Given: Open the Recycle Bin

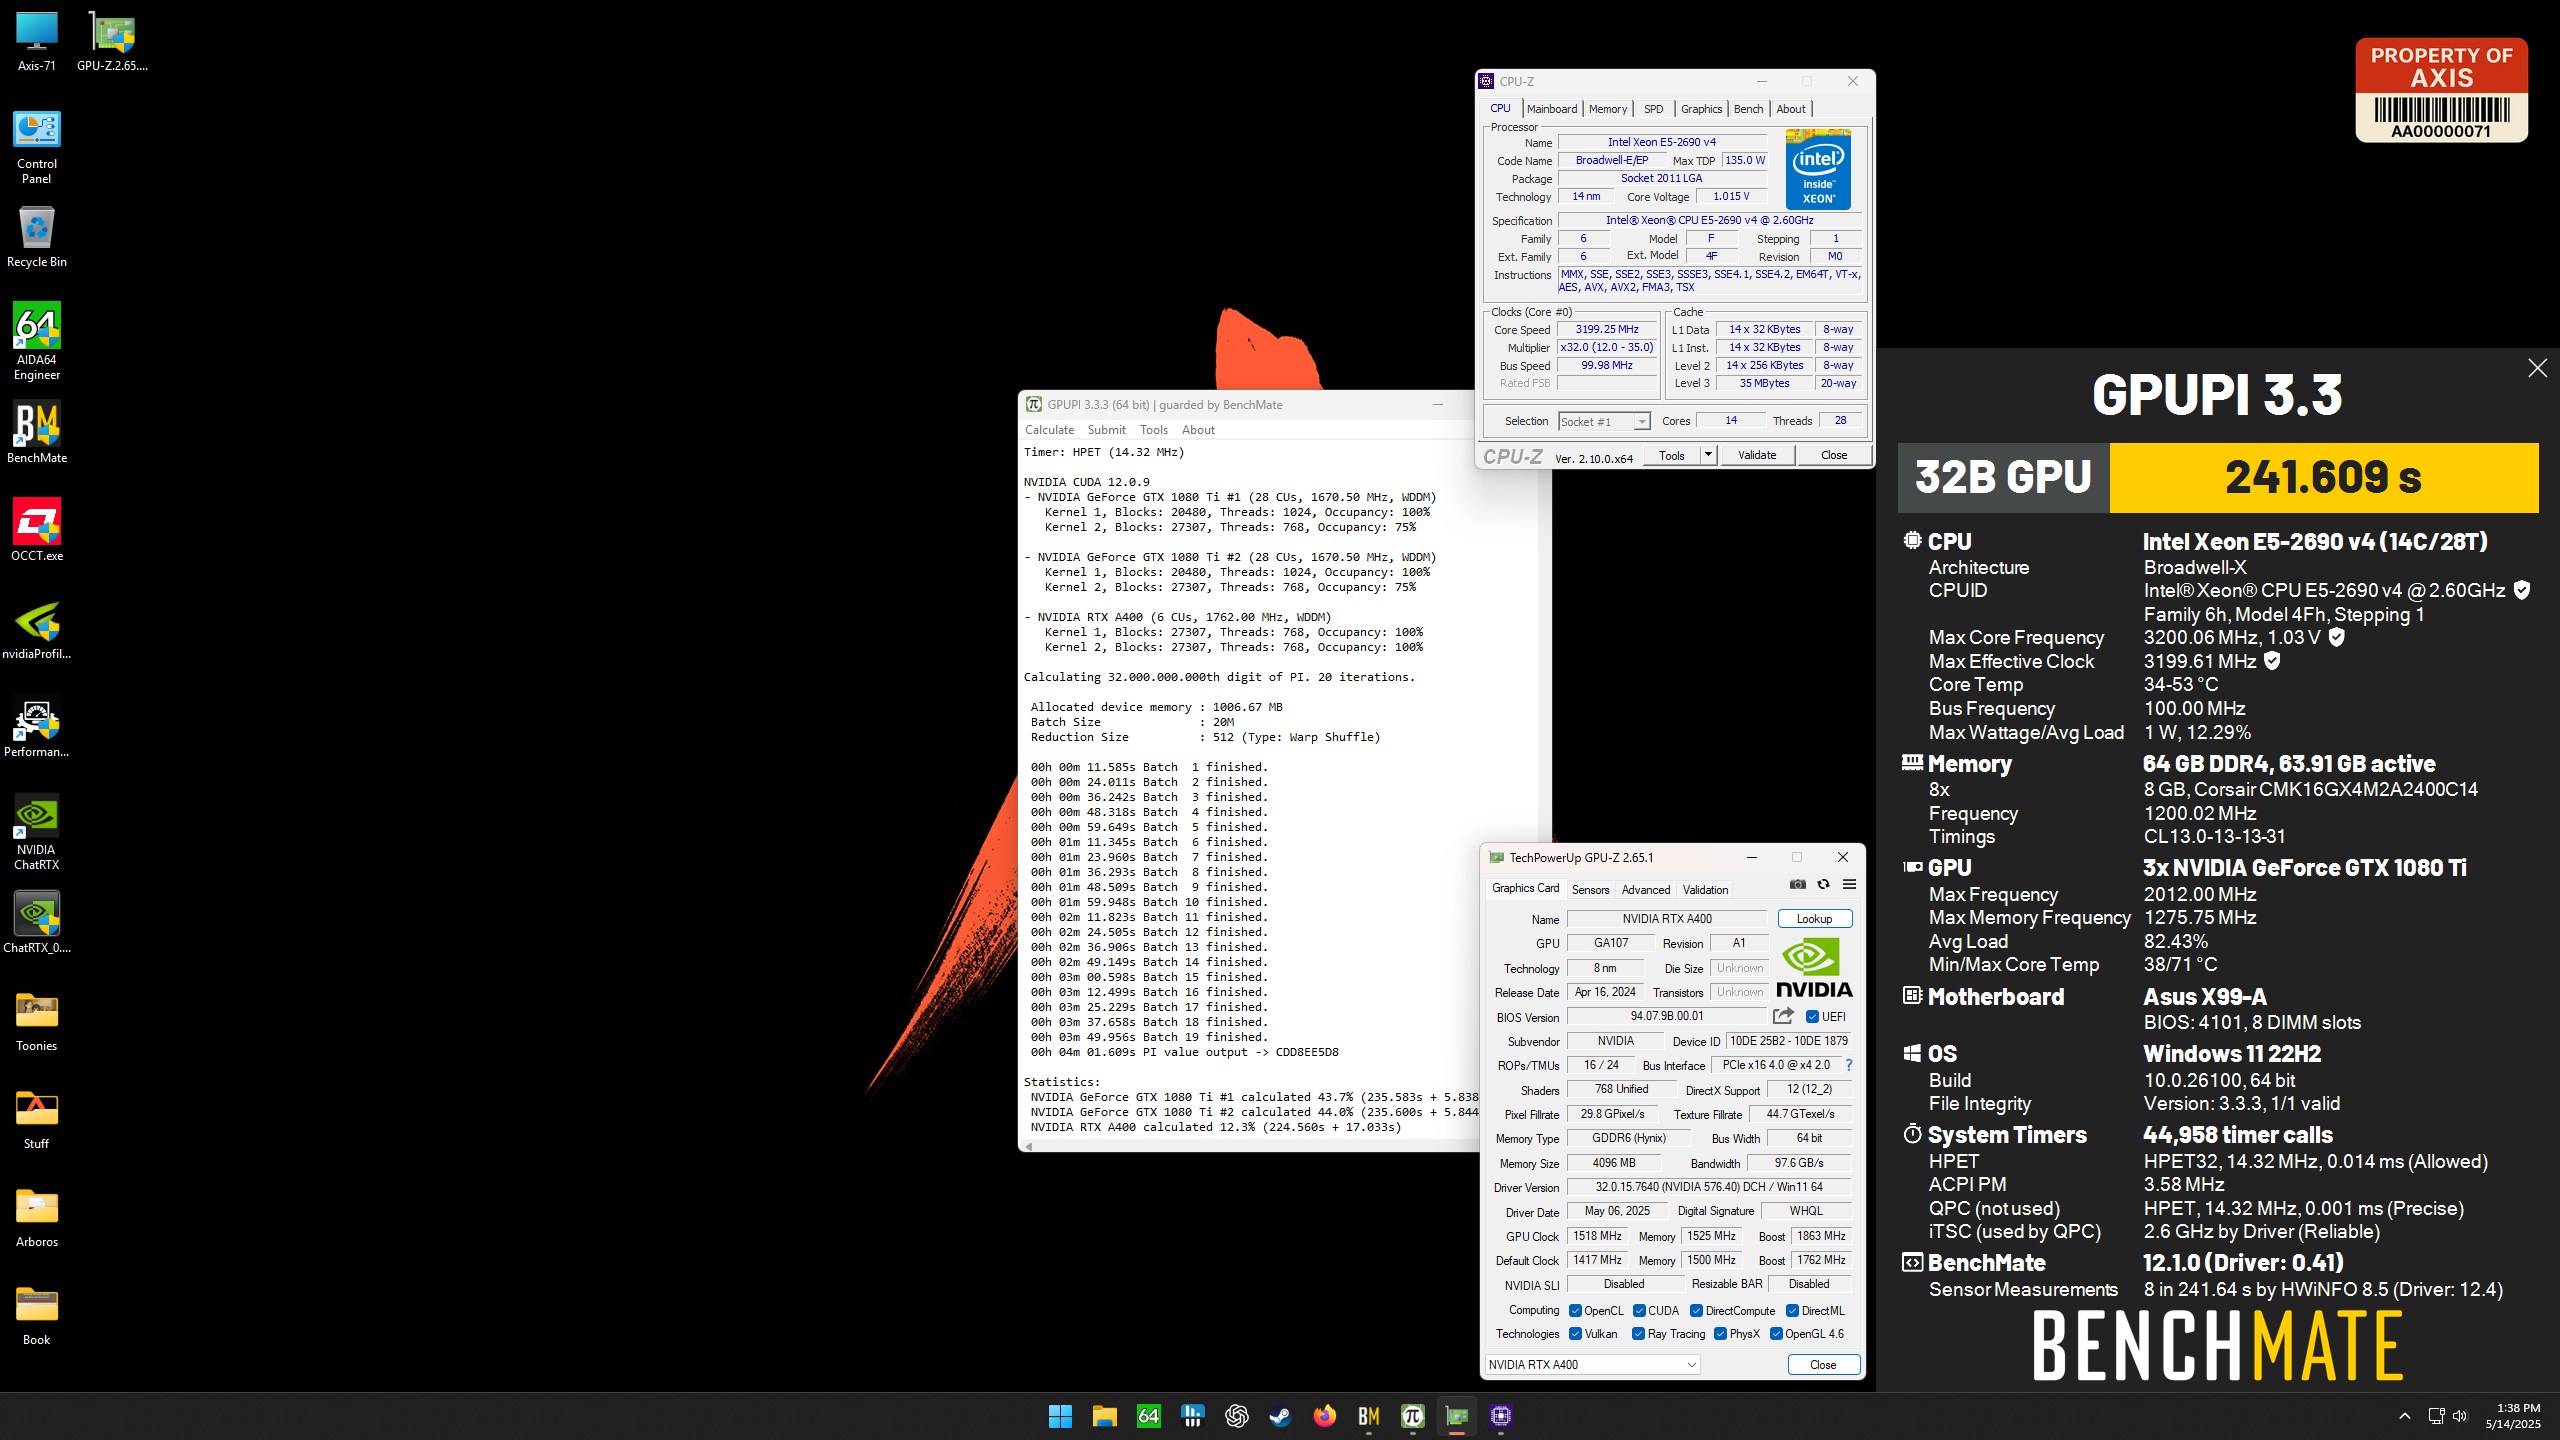Looking at the screenshot, I should pyautogui.click(x=37, y=237).
